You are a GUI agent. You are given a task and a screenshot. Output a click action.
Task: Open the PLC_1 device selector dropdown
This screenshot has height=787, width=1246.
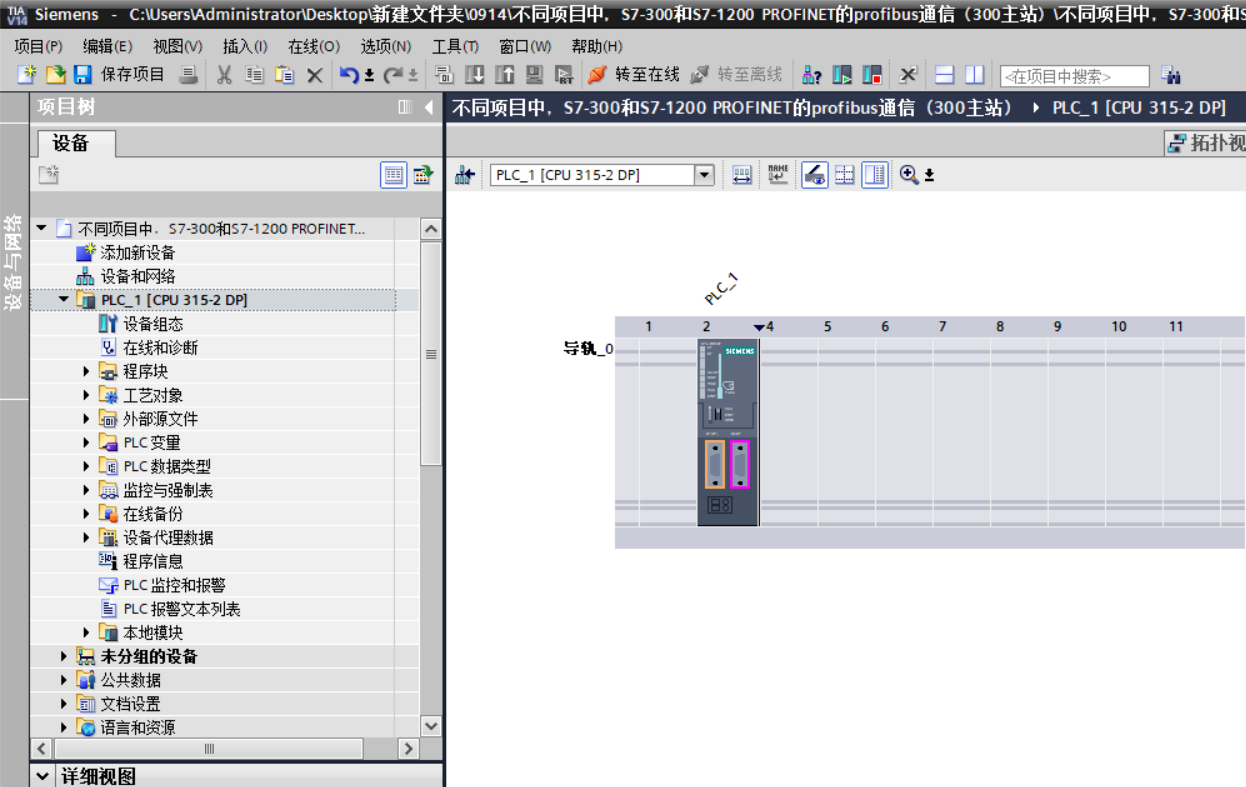tap(705, 175)
